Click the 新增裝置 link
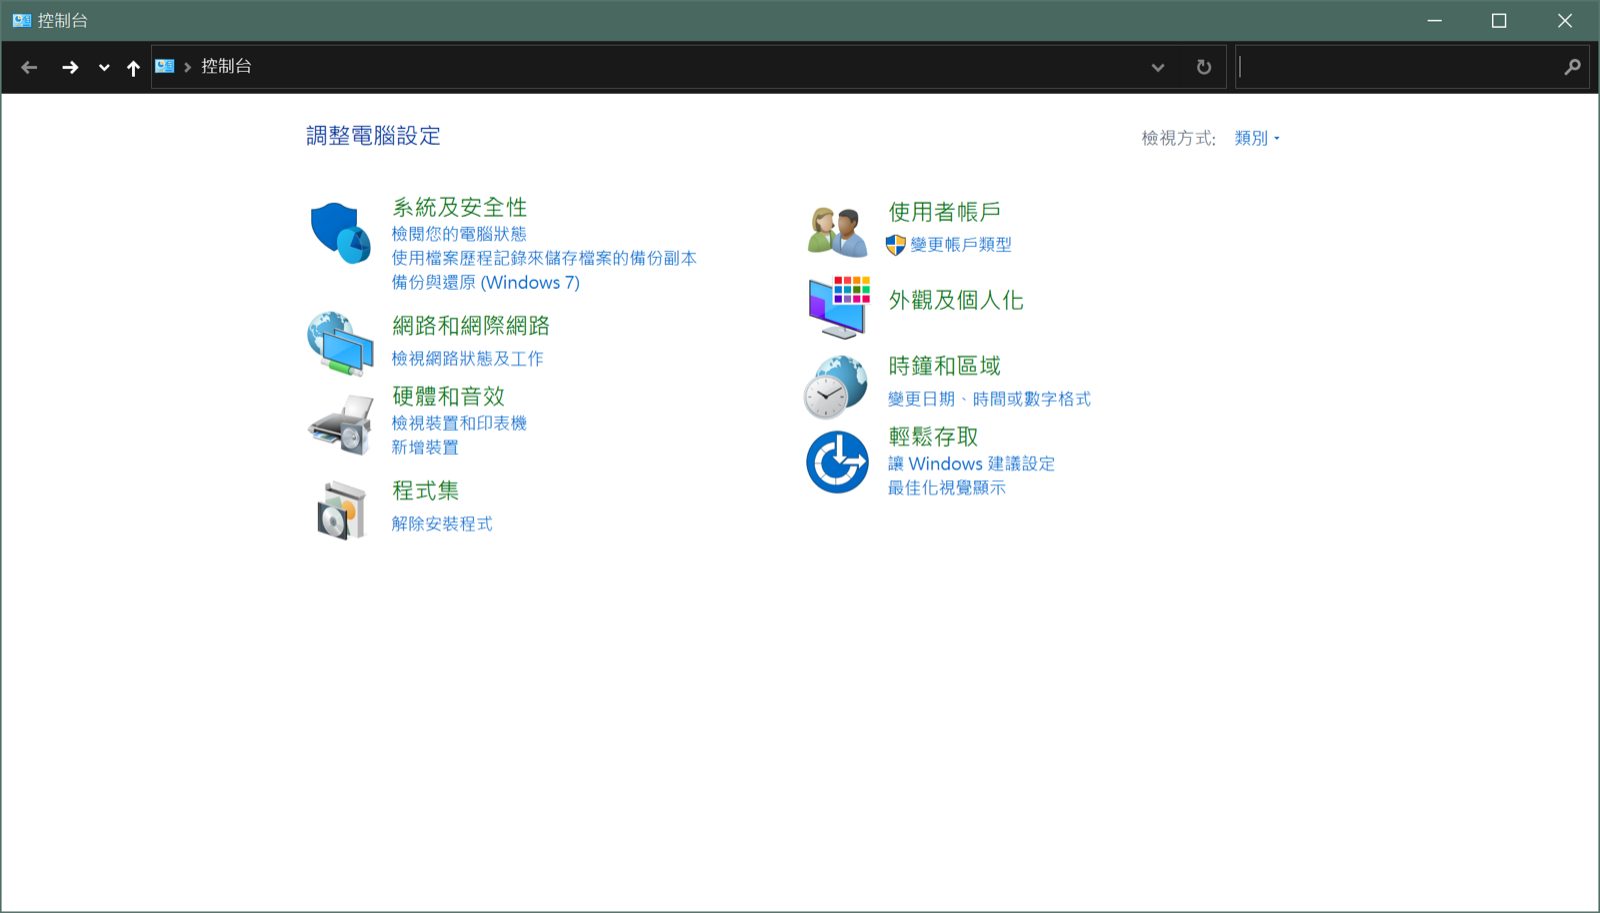 tap(425, 447)
